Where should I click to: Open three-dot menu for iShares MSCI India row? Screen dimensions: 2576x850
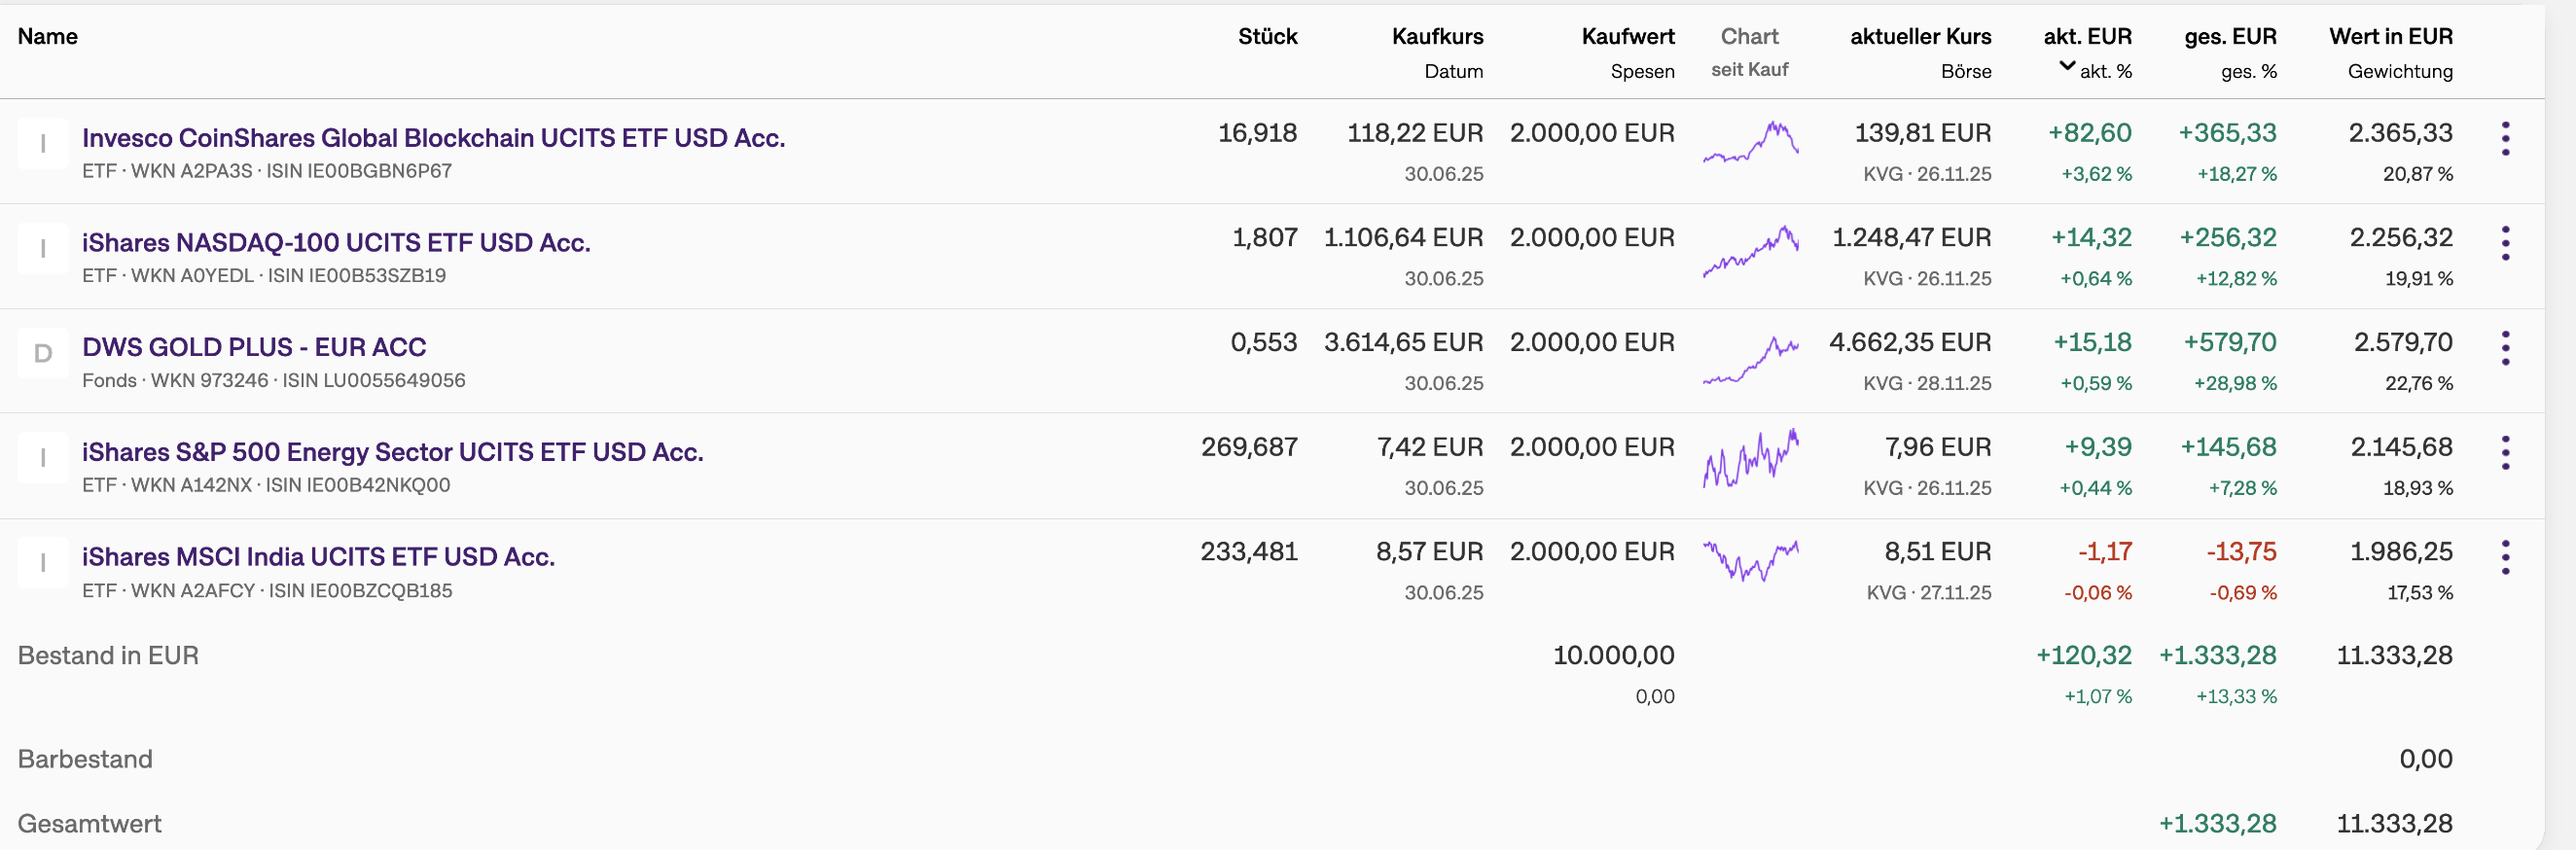(2505, 557)
